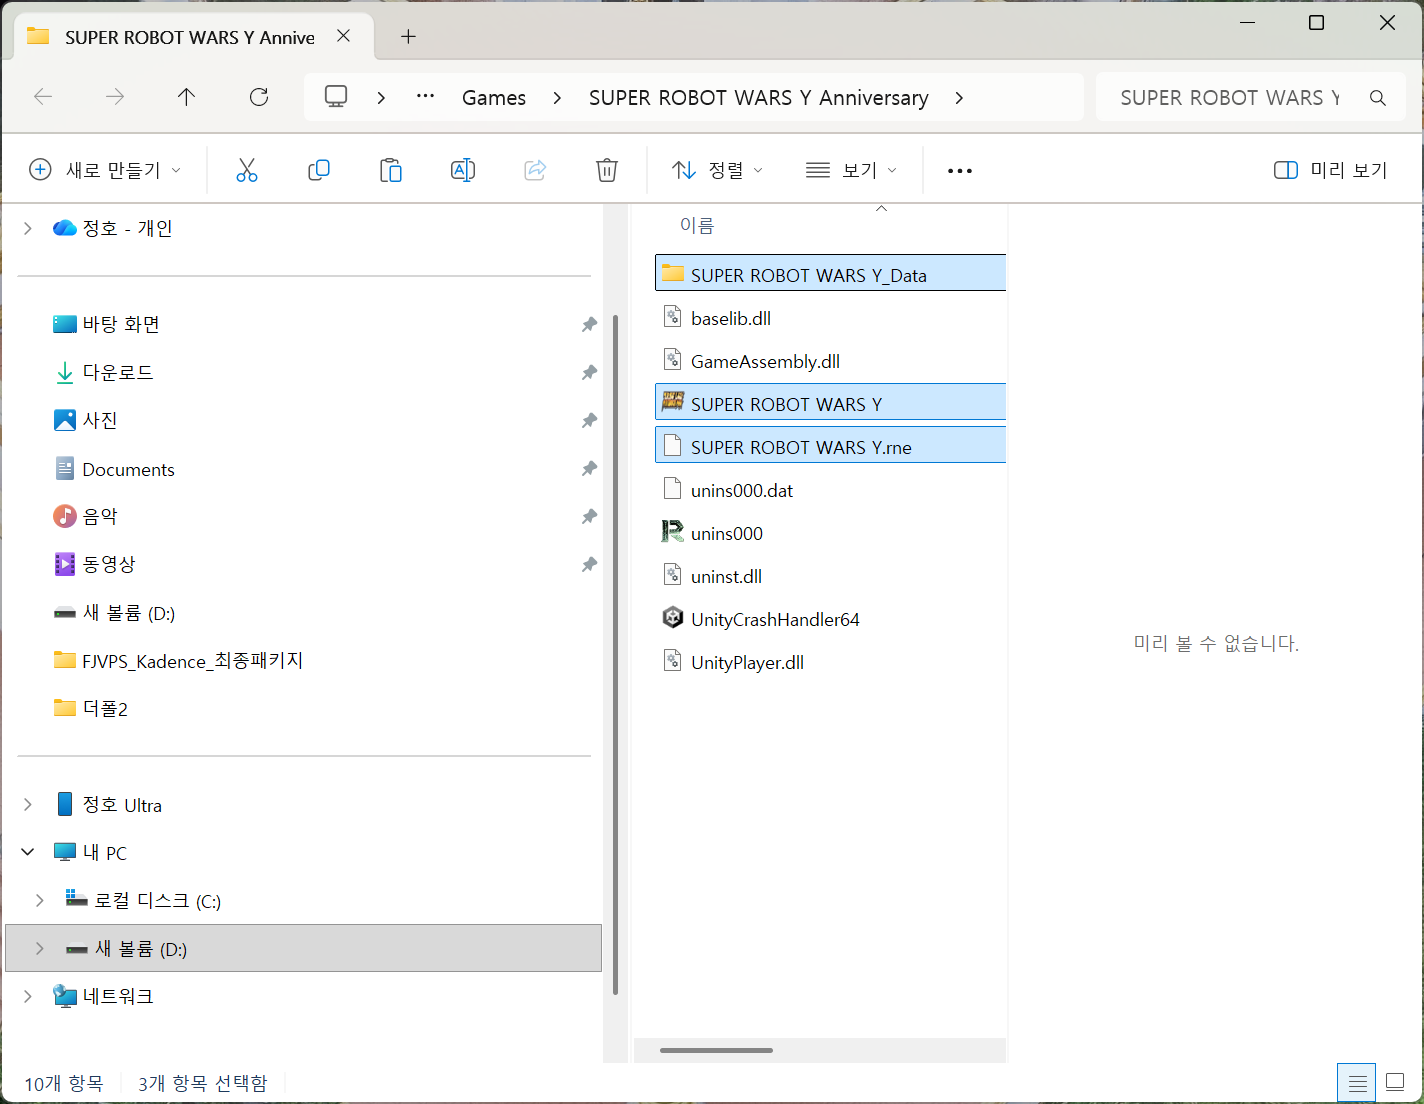The image size is (1424, 1104).
Task: Click the Cut scissors icon
Action: tap(247, 170)
